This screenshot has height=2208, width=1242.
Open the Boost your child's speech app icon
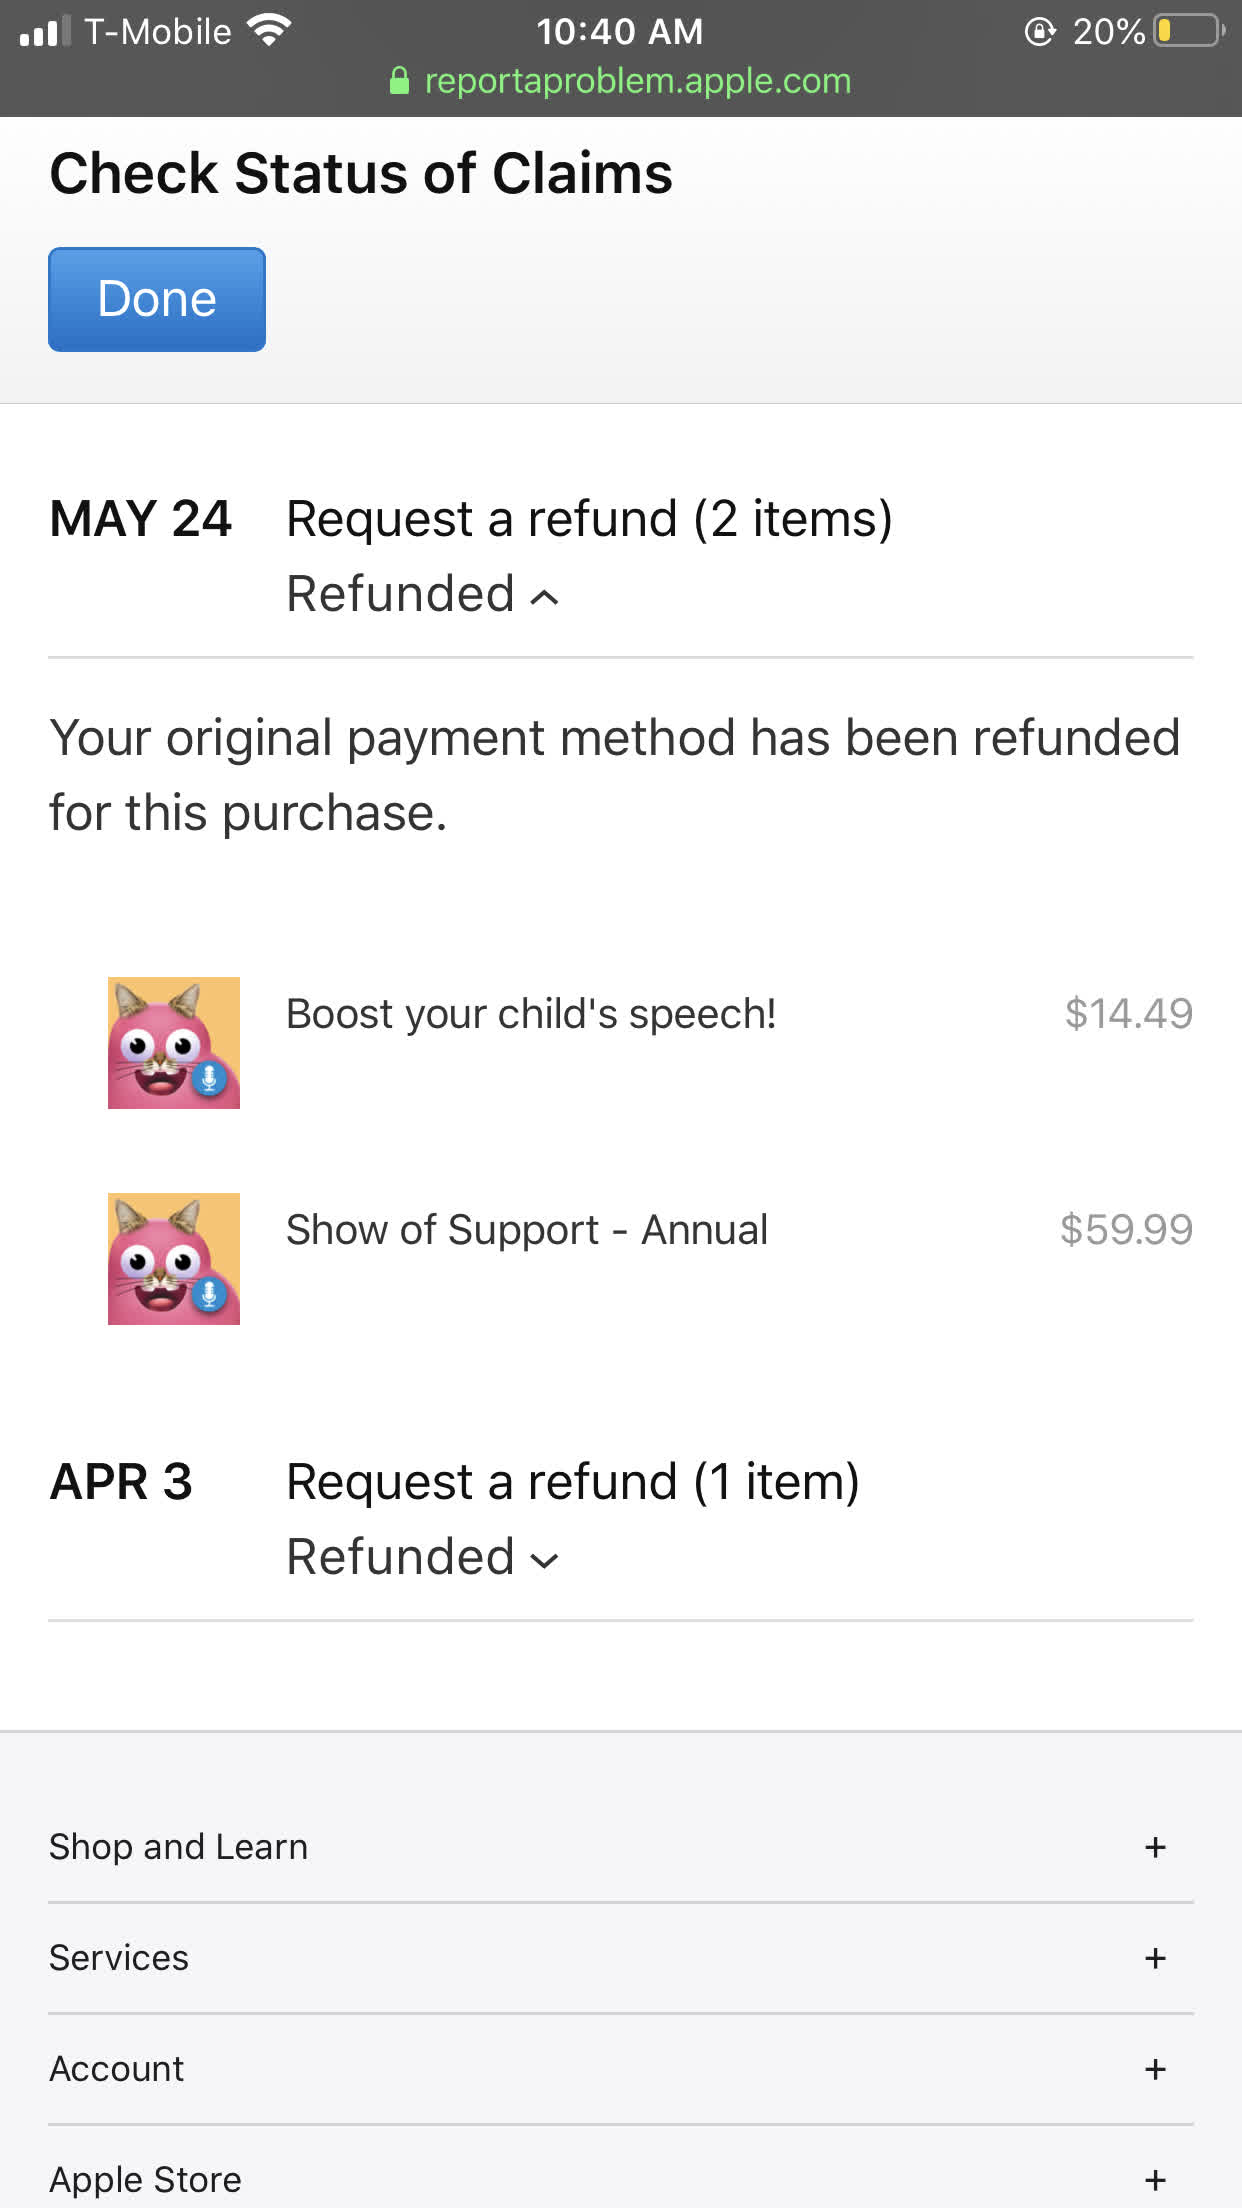point(174,1043)
